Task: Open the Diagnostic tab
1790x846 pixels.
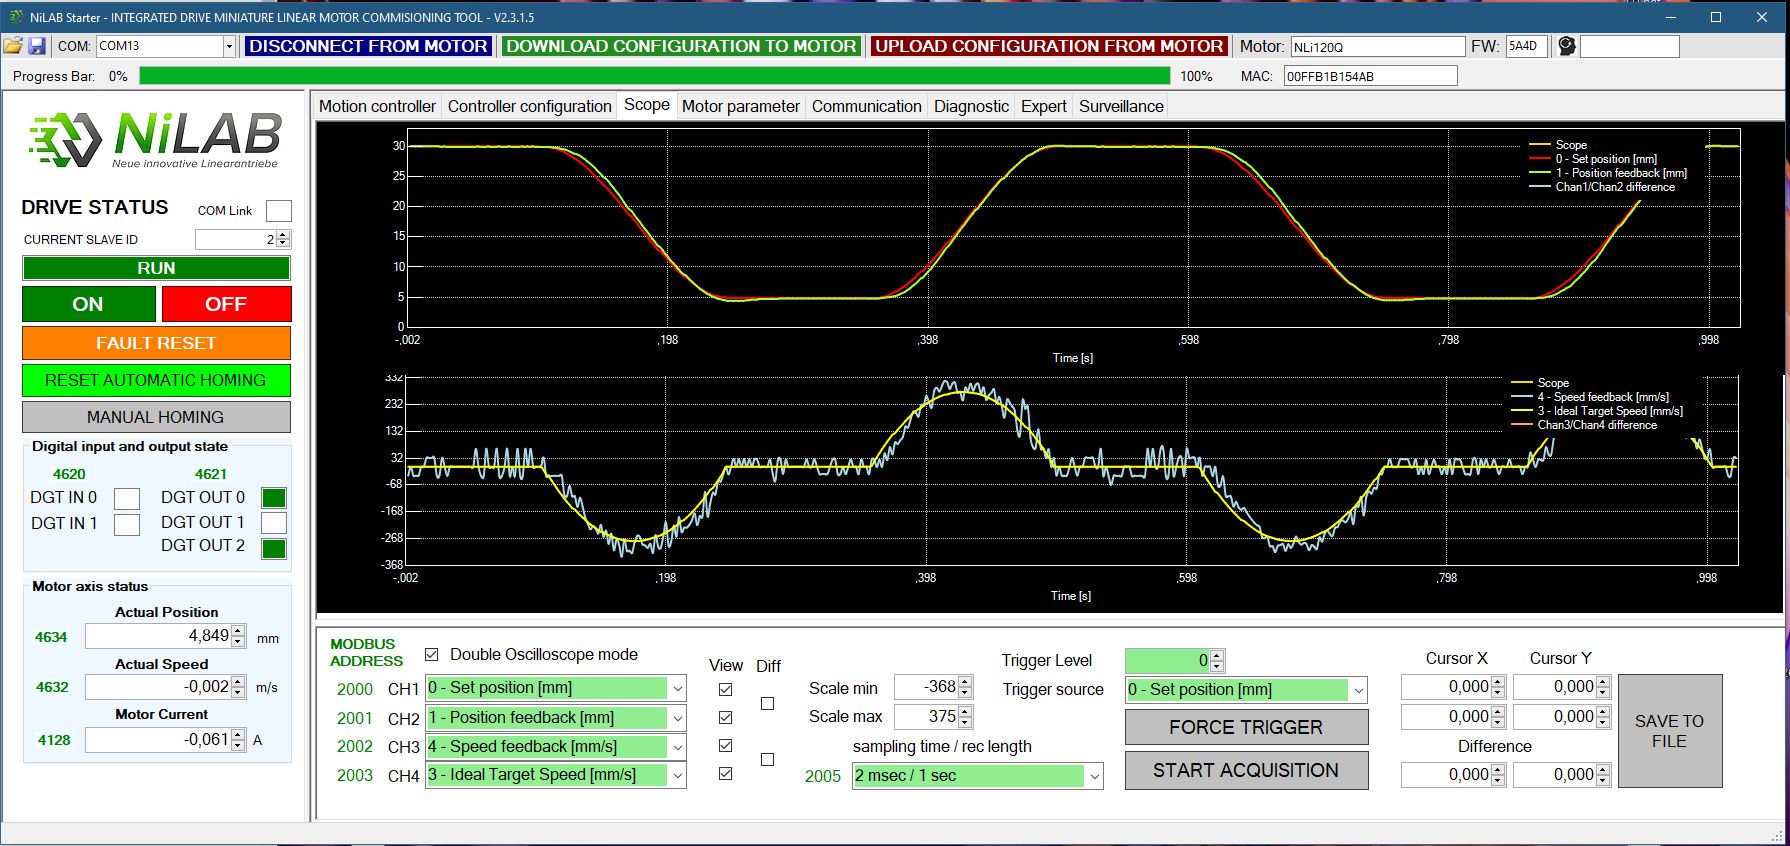Action: pyautogui.click(x=970, y=106)
